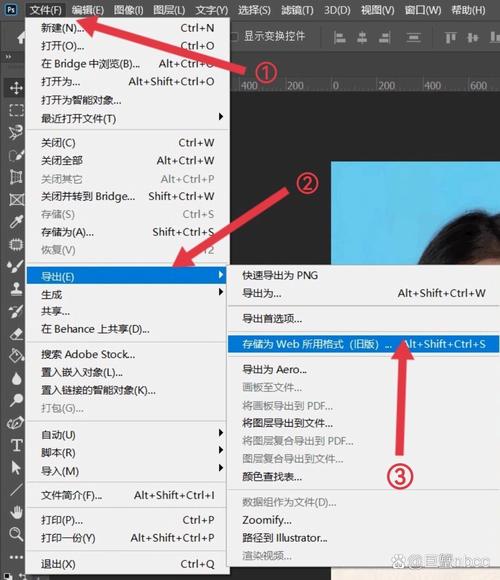Open the 滤镜(T) menu
The width and height of the screenshot is (500, 580).
pos(297,10)
